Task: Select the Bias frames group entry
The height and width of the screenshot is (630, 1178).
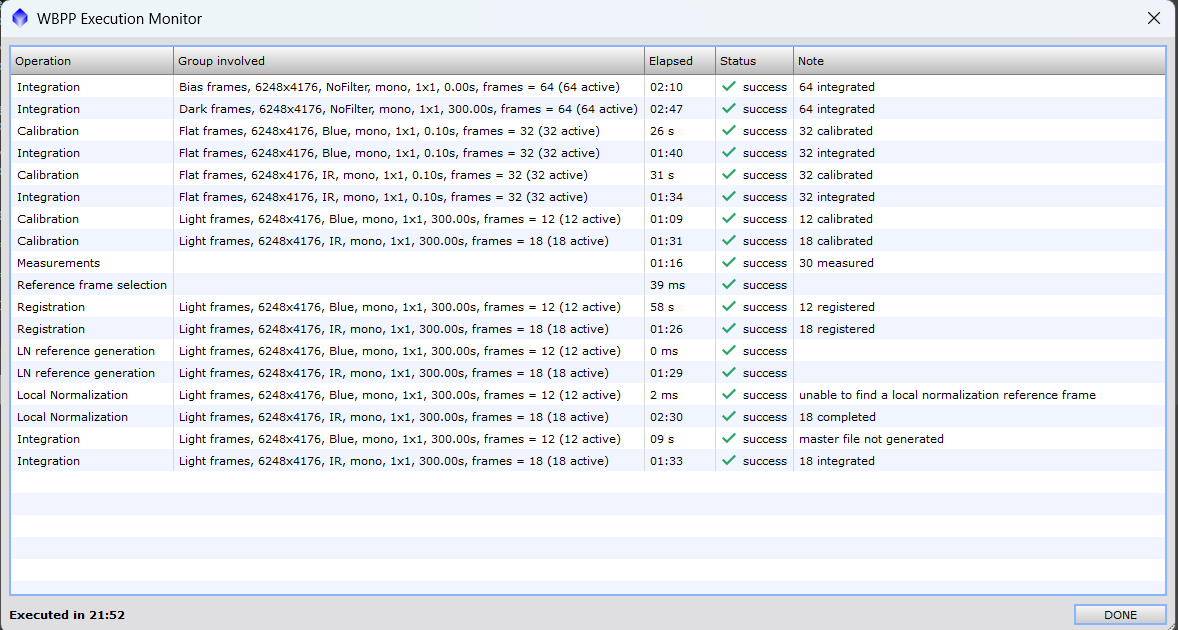Action: 398,87
